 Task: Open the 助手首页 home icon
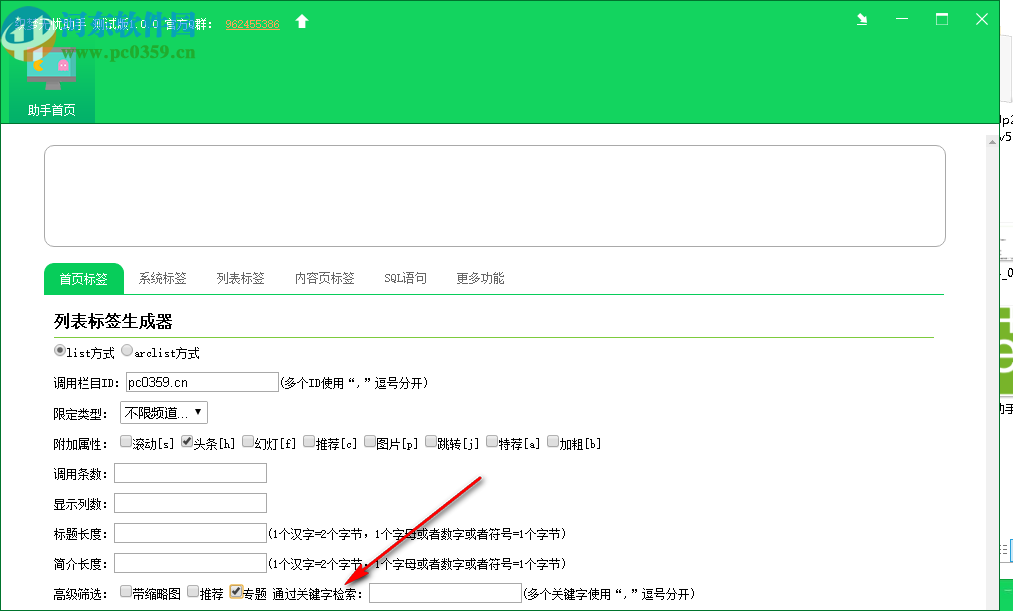(x=52, y=83)
